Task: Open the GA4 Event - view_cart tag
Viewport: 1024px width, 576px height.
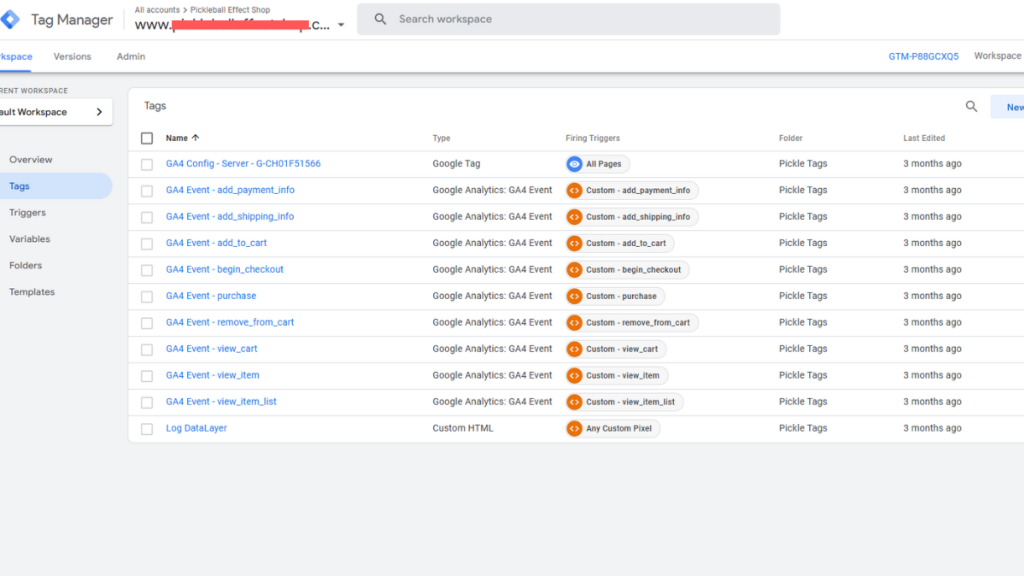Action: pyautogui.click(x=212, y=349)
